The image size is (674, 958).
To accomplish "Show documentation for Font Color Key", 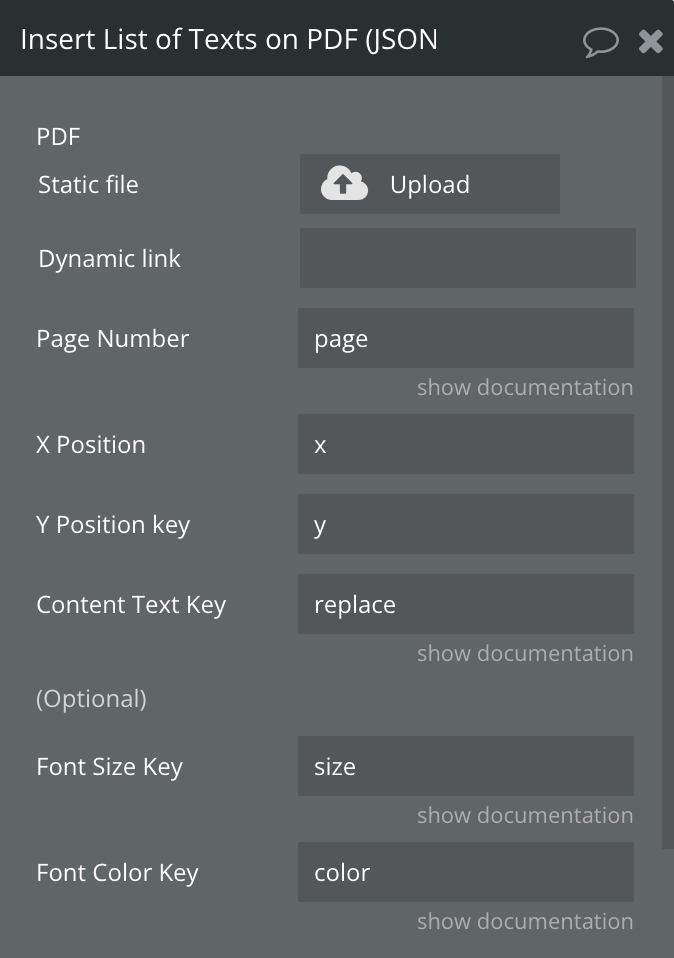I will pos(524,921).
